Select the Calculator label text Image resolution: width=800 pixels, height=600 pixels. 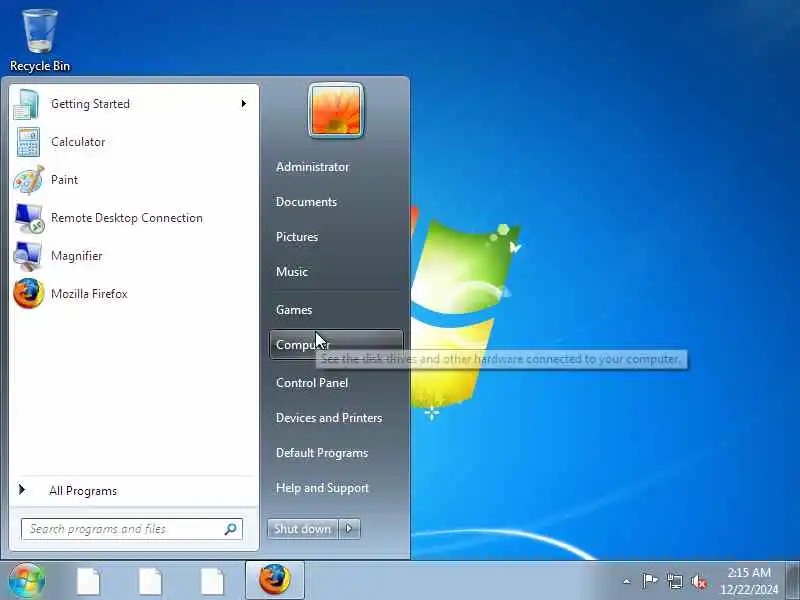click(x=78, y=142)
